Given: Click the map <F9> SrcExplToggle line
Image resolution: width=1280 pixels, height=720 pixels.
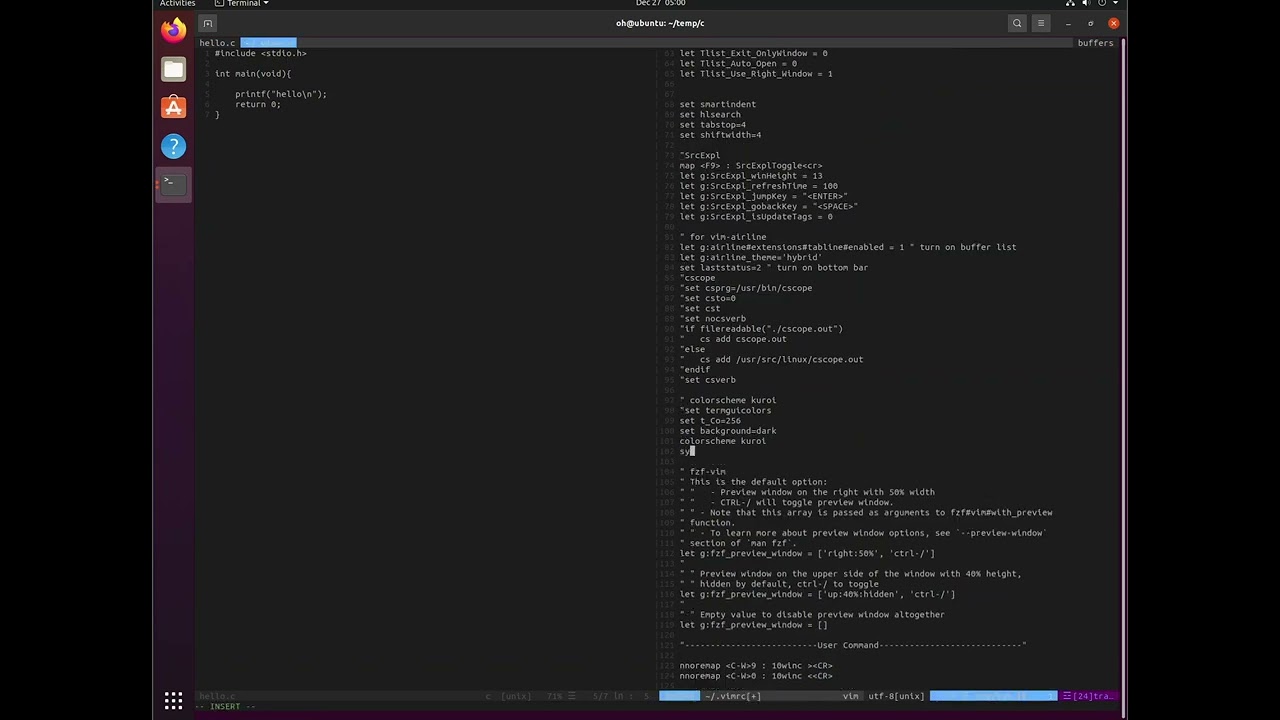Looking at the screenshot, I should click(x=751, y=166).
